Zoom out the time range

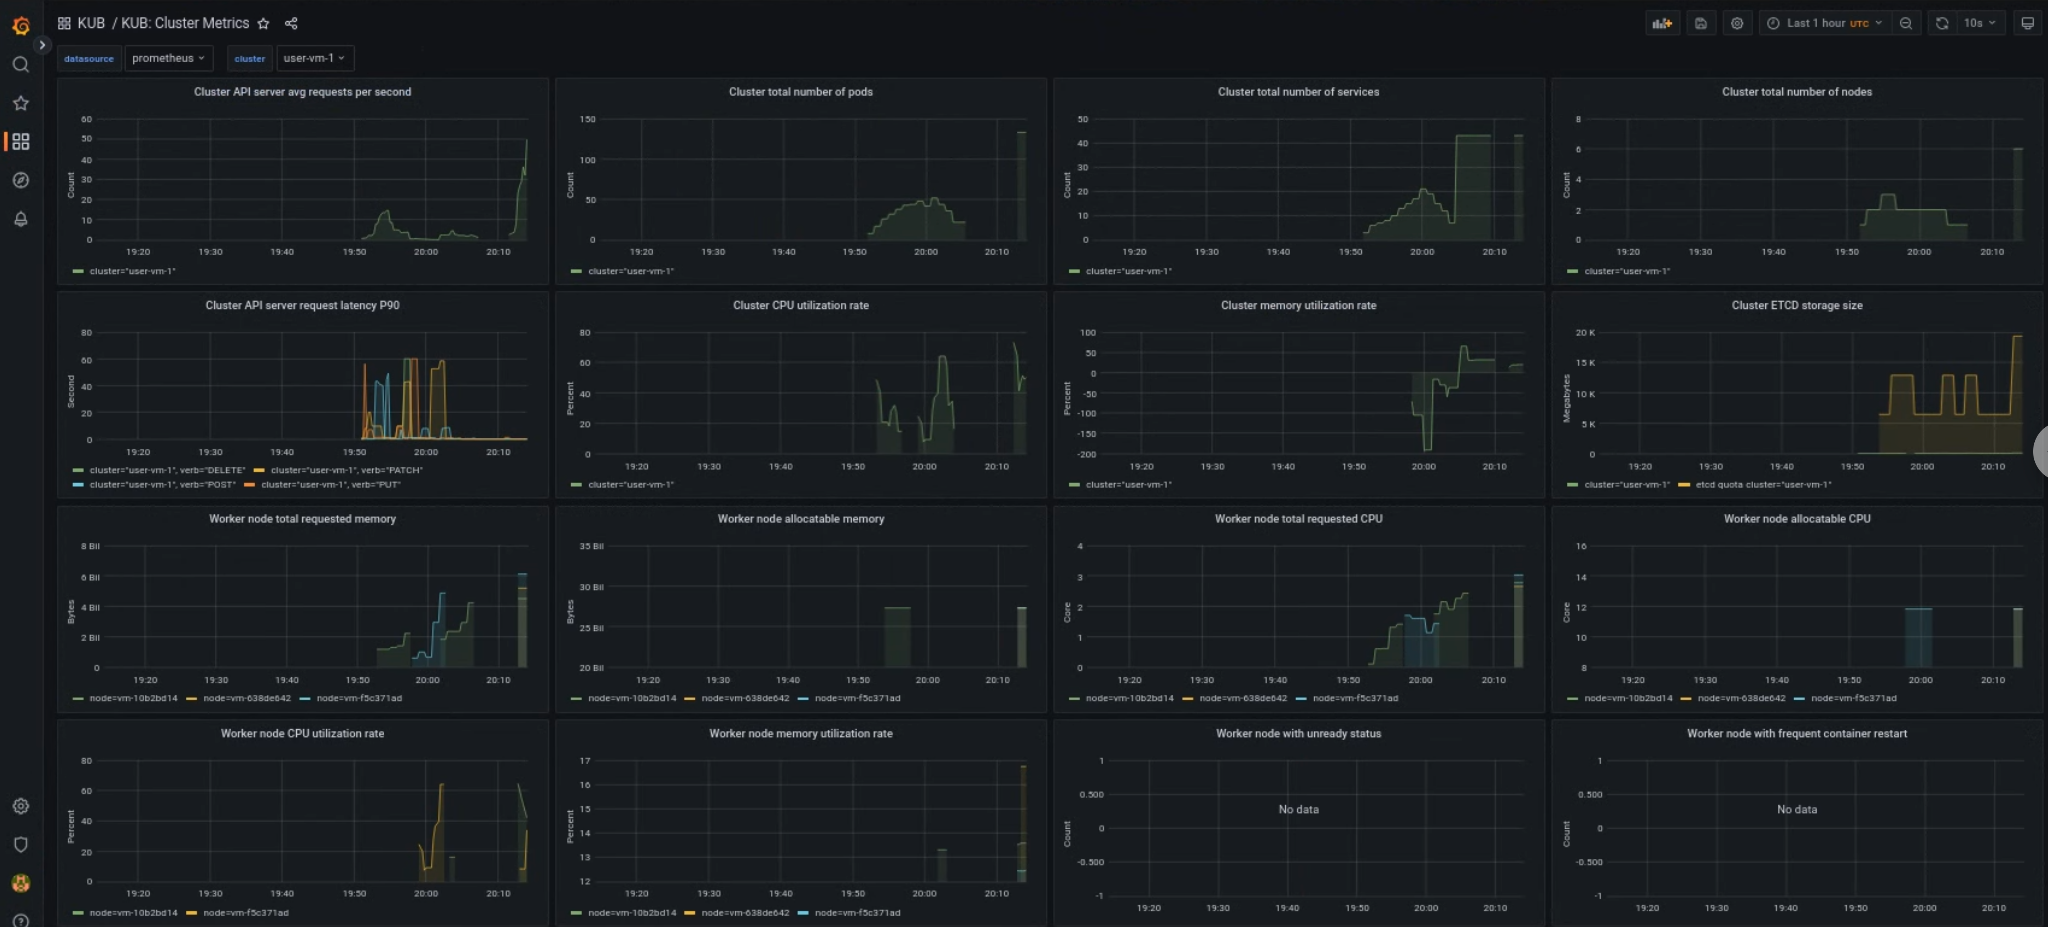point(1907,22)
